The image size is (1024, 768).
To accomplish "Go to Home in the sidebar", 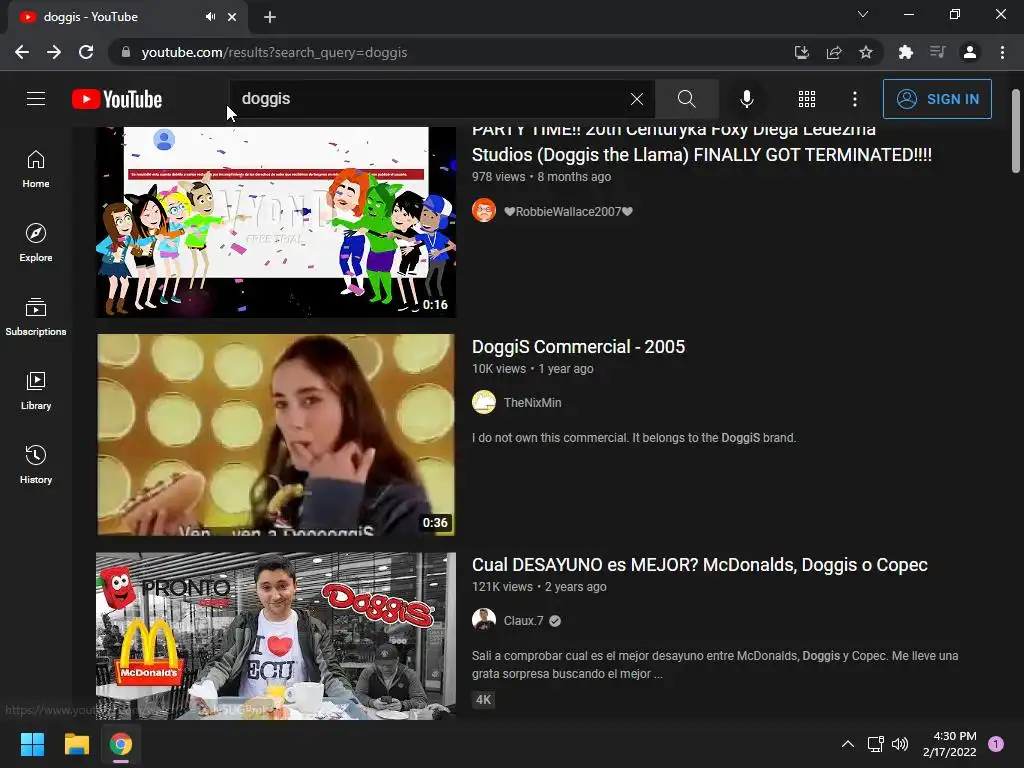I will (x=36, y=168).
